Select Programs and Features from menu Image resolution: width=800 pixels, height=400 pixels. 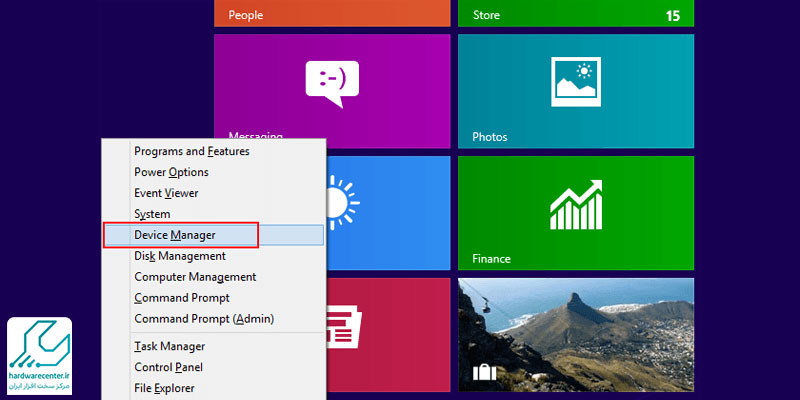(x=192, y=151)
